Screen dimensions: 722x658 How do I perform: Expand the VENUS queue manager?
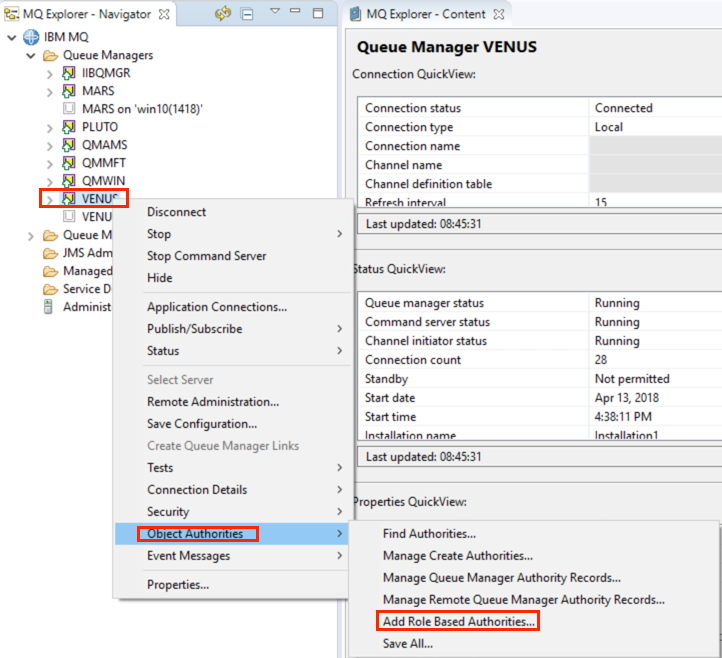[50, 199]
